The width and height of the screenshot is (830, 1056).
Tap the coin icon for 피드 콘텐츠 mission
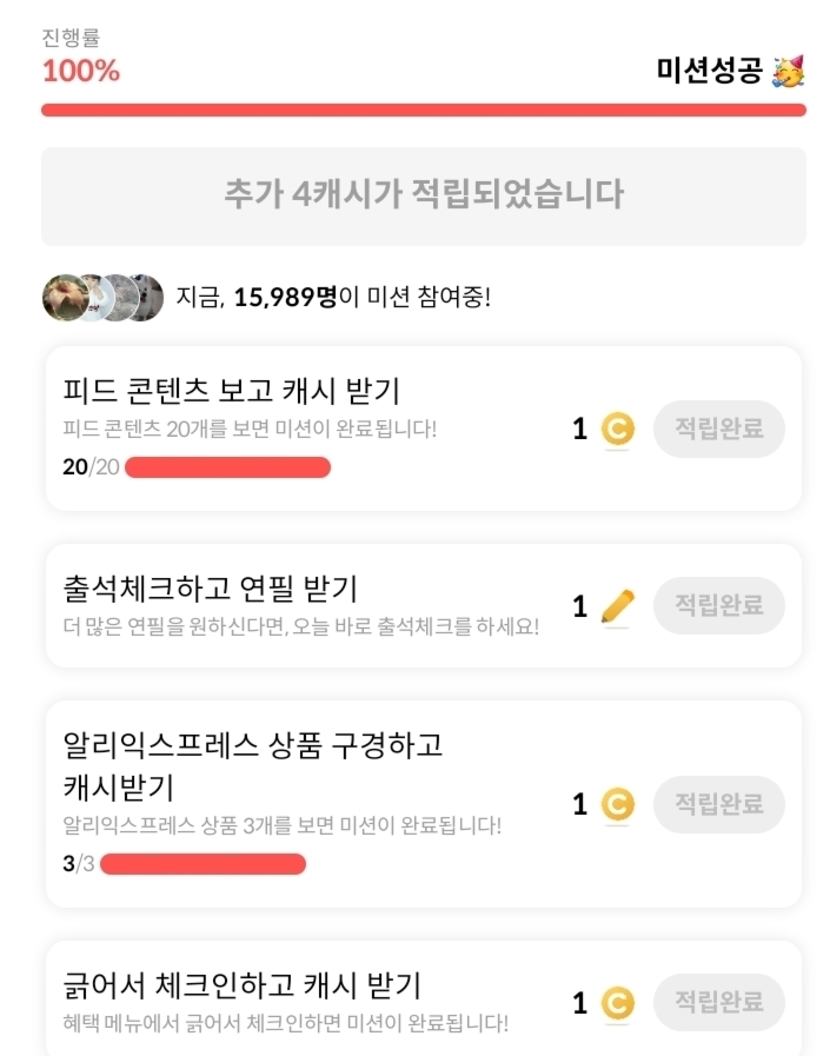click(617, 430)
